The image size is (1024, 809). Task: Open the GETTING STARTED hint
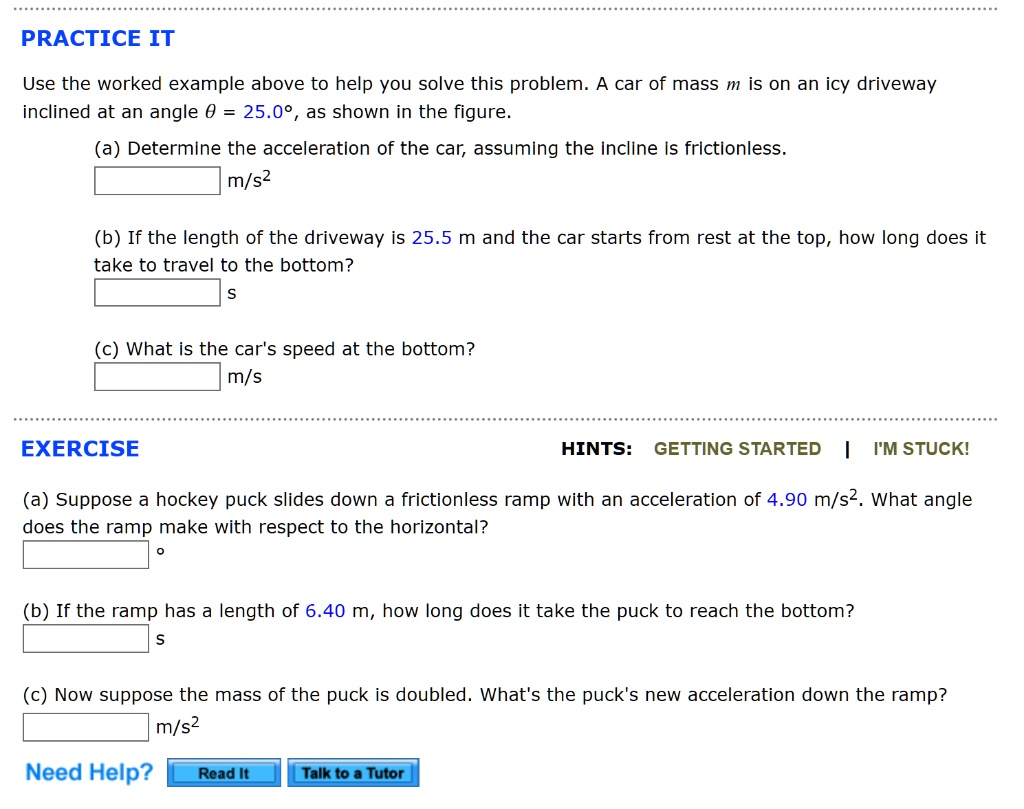737,449
